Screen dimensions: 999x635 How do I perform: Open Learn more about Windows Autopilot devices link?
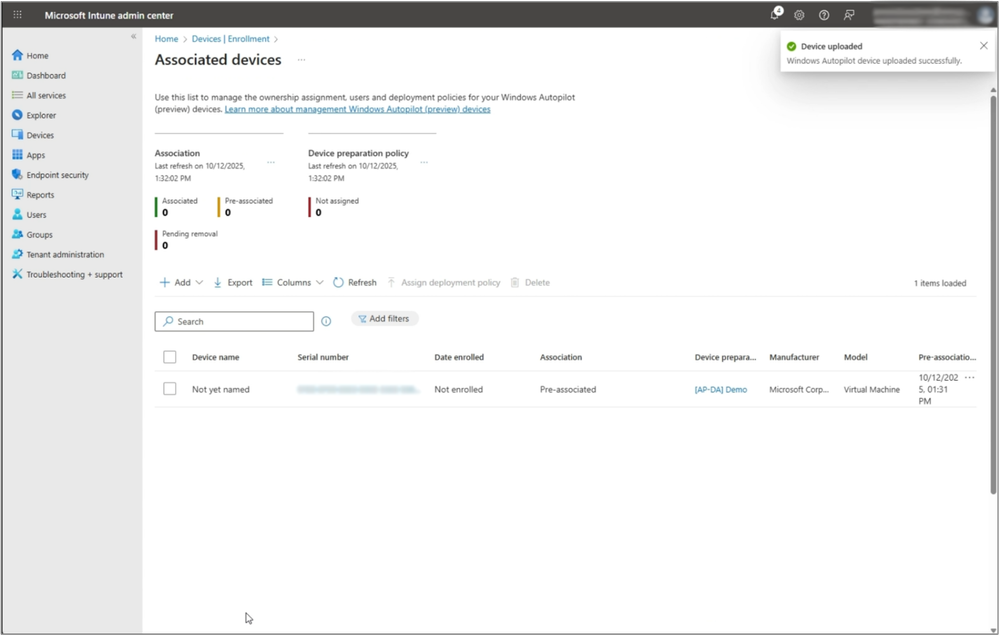click(357, 109)
